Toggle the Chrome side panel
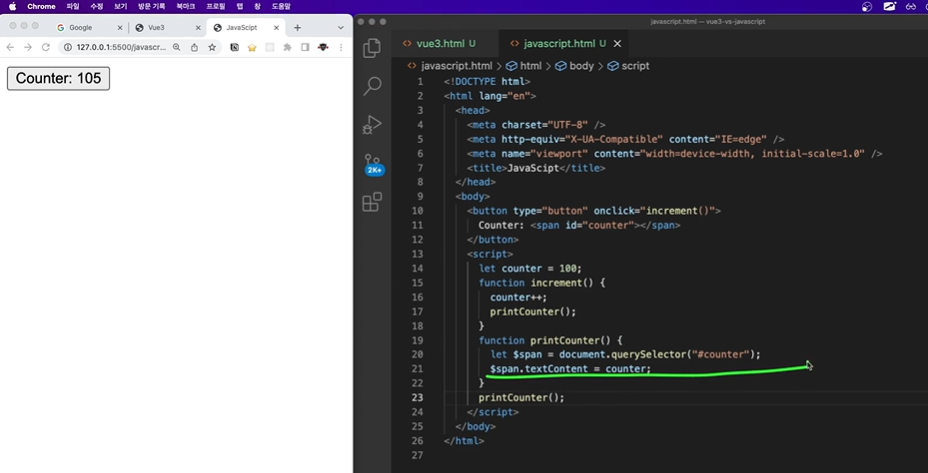The width and height of the screenshot is (928, 473). tap(305, 47)
